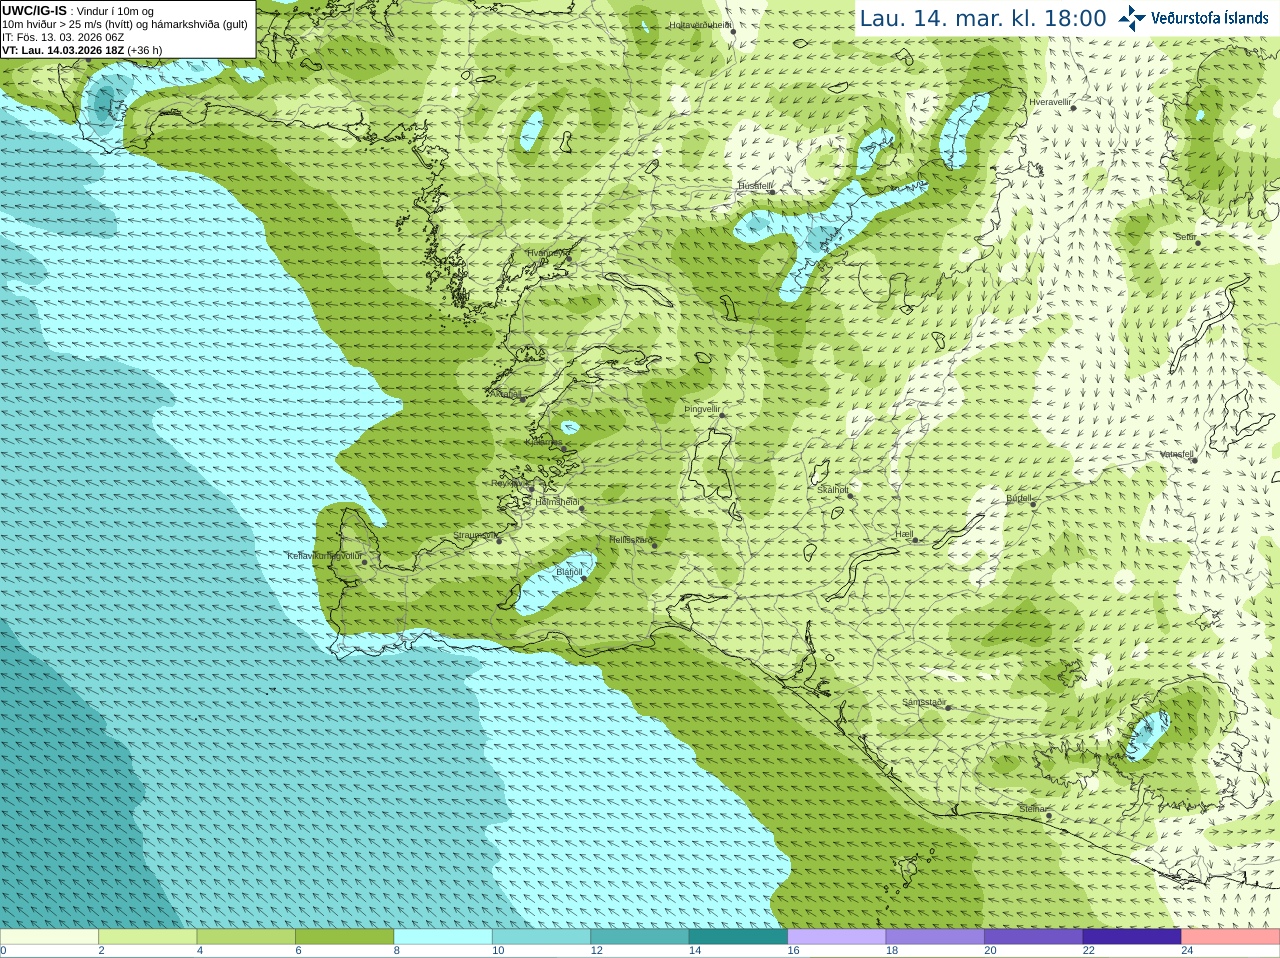Select the Straumsvík station label
The width and height of the screenshot is (1280, 958).
pyautogui.click(x=475, y=535)
